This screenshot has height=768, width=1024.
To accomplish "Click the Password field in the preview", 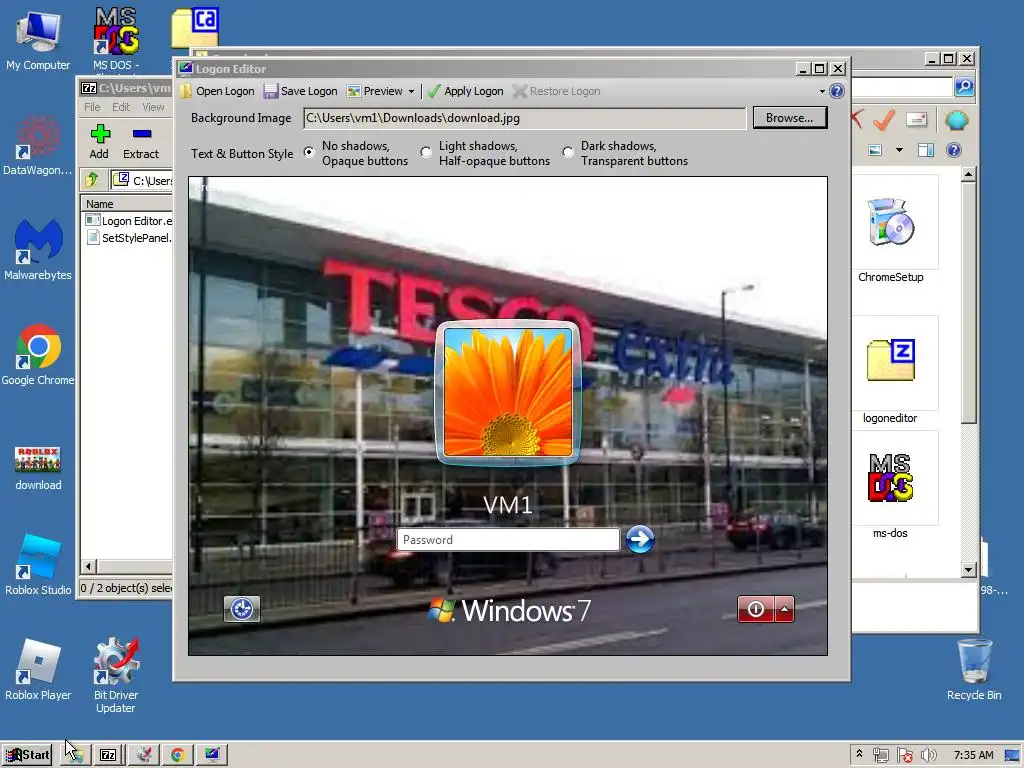I will click(x=508, y=539).
